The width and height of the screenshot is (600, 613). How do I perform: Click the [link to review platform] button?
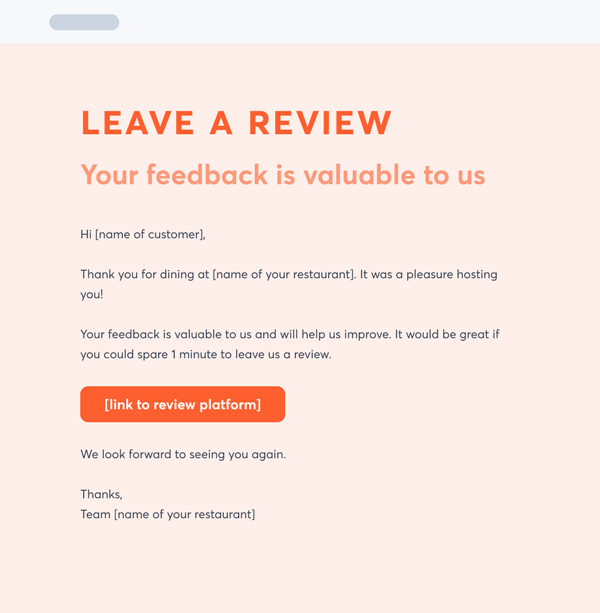coord(182,404)
